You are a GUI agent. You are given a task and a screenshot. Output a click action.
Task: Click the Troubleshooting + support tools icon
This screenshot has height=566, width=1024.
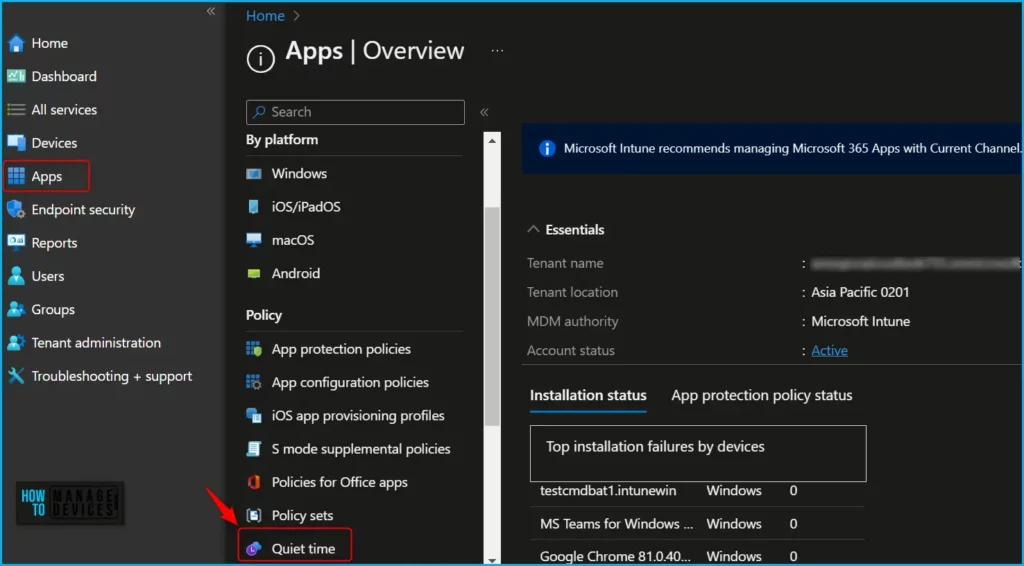coord(16,376)
